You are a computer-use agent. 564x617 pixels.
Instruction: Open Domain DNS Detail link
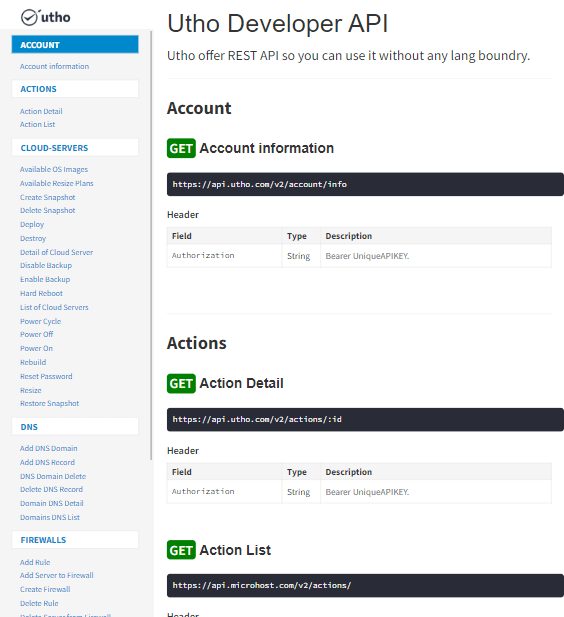pyautogui.click(x=52, y=503)
